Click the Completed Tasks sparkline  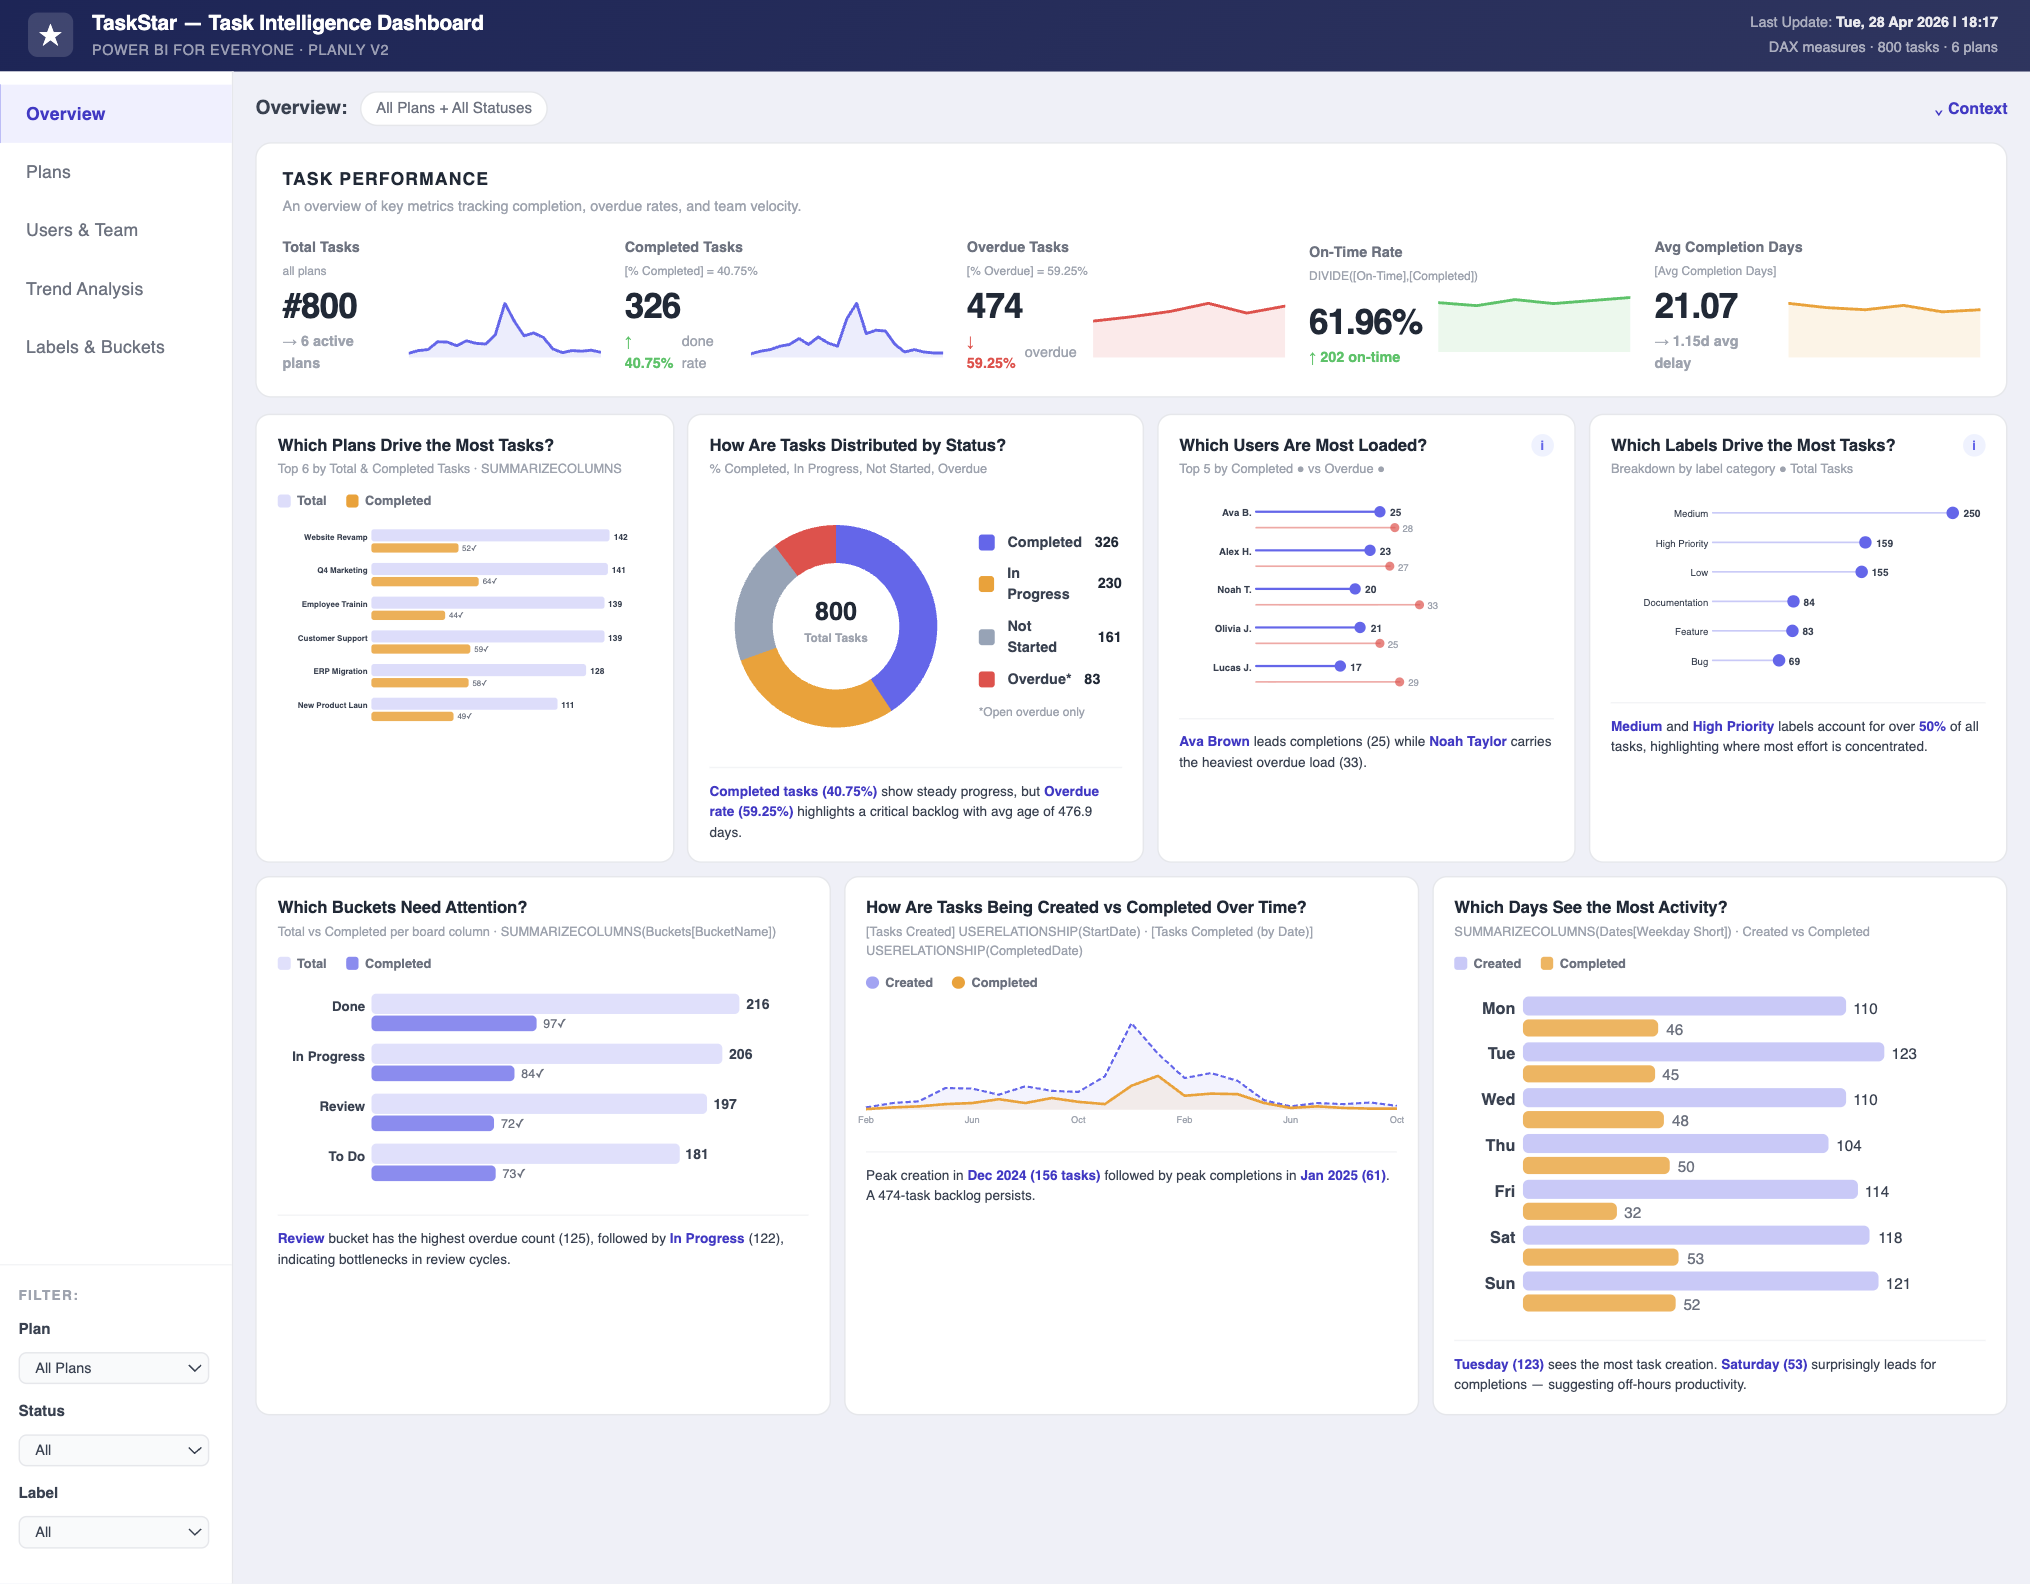pyautogui.click(x=847, y=329)
